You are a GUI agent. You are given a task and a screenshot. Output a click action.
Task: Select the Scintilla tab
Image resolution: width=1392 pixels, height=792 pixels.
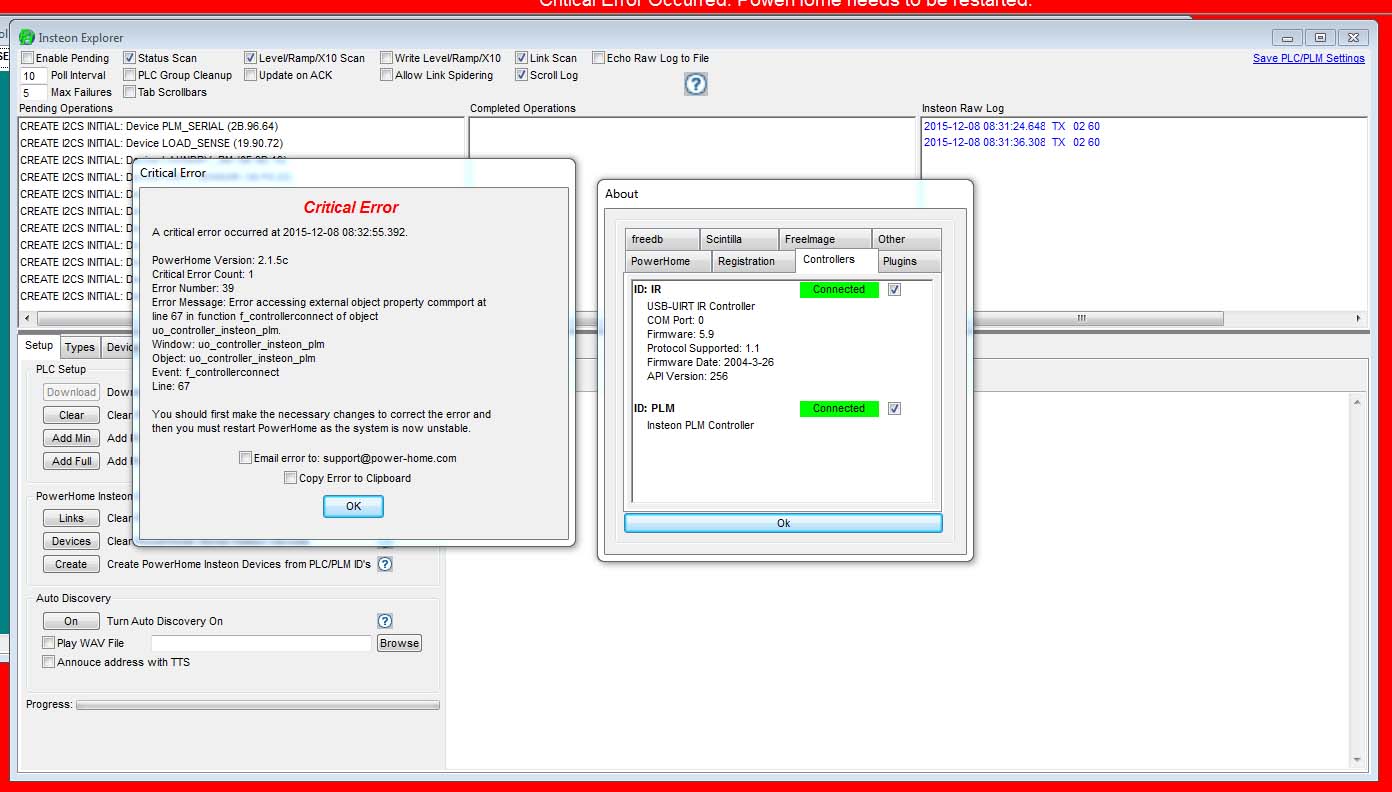[738, 240]
